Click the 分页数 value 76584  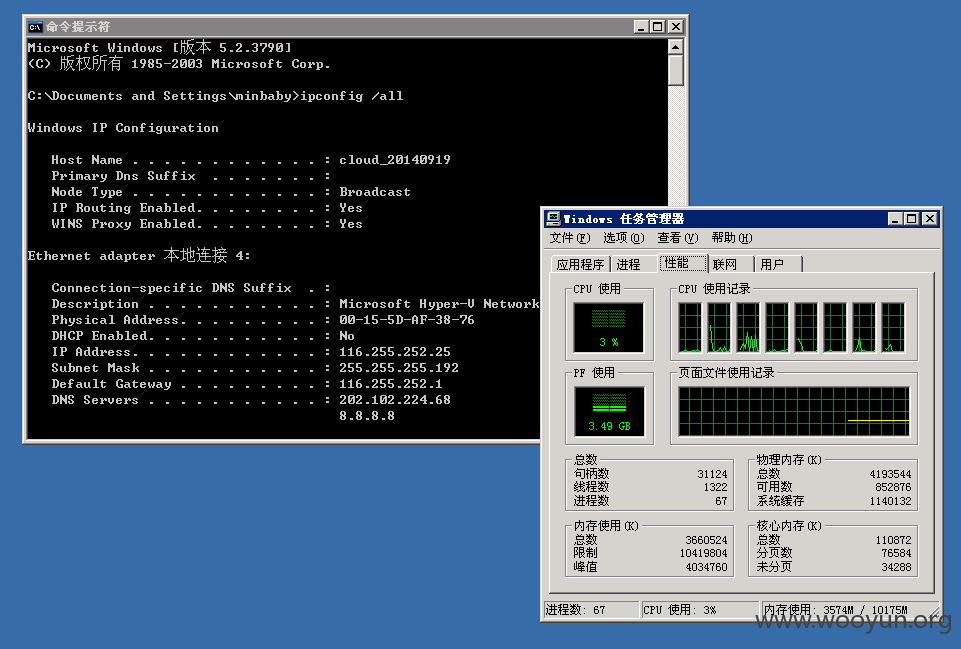tap(896, 553)
